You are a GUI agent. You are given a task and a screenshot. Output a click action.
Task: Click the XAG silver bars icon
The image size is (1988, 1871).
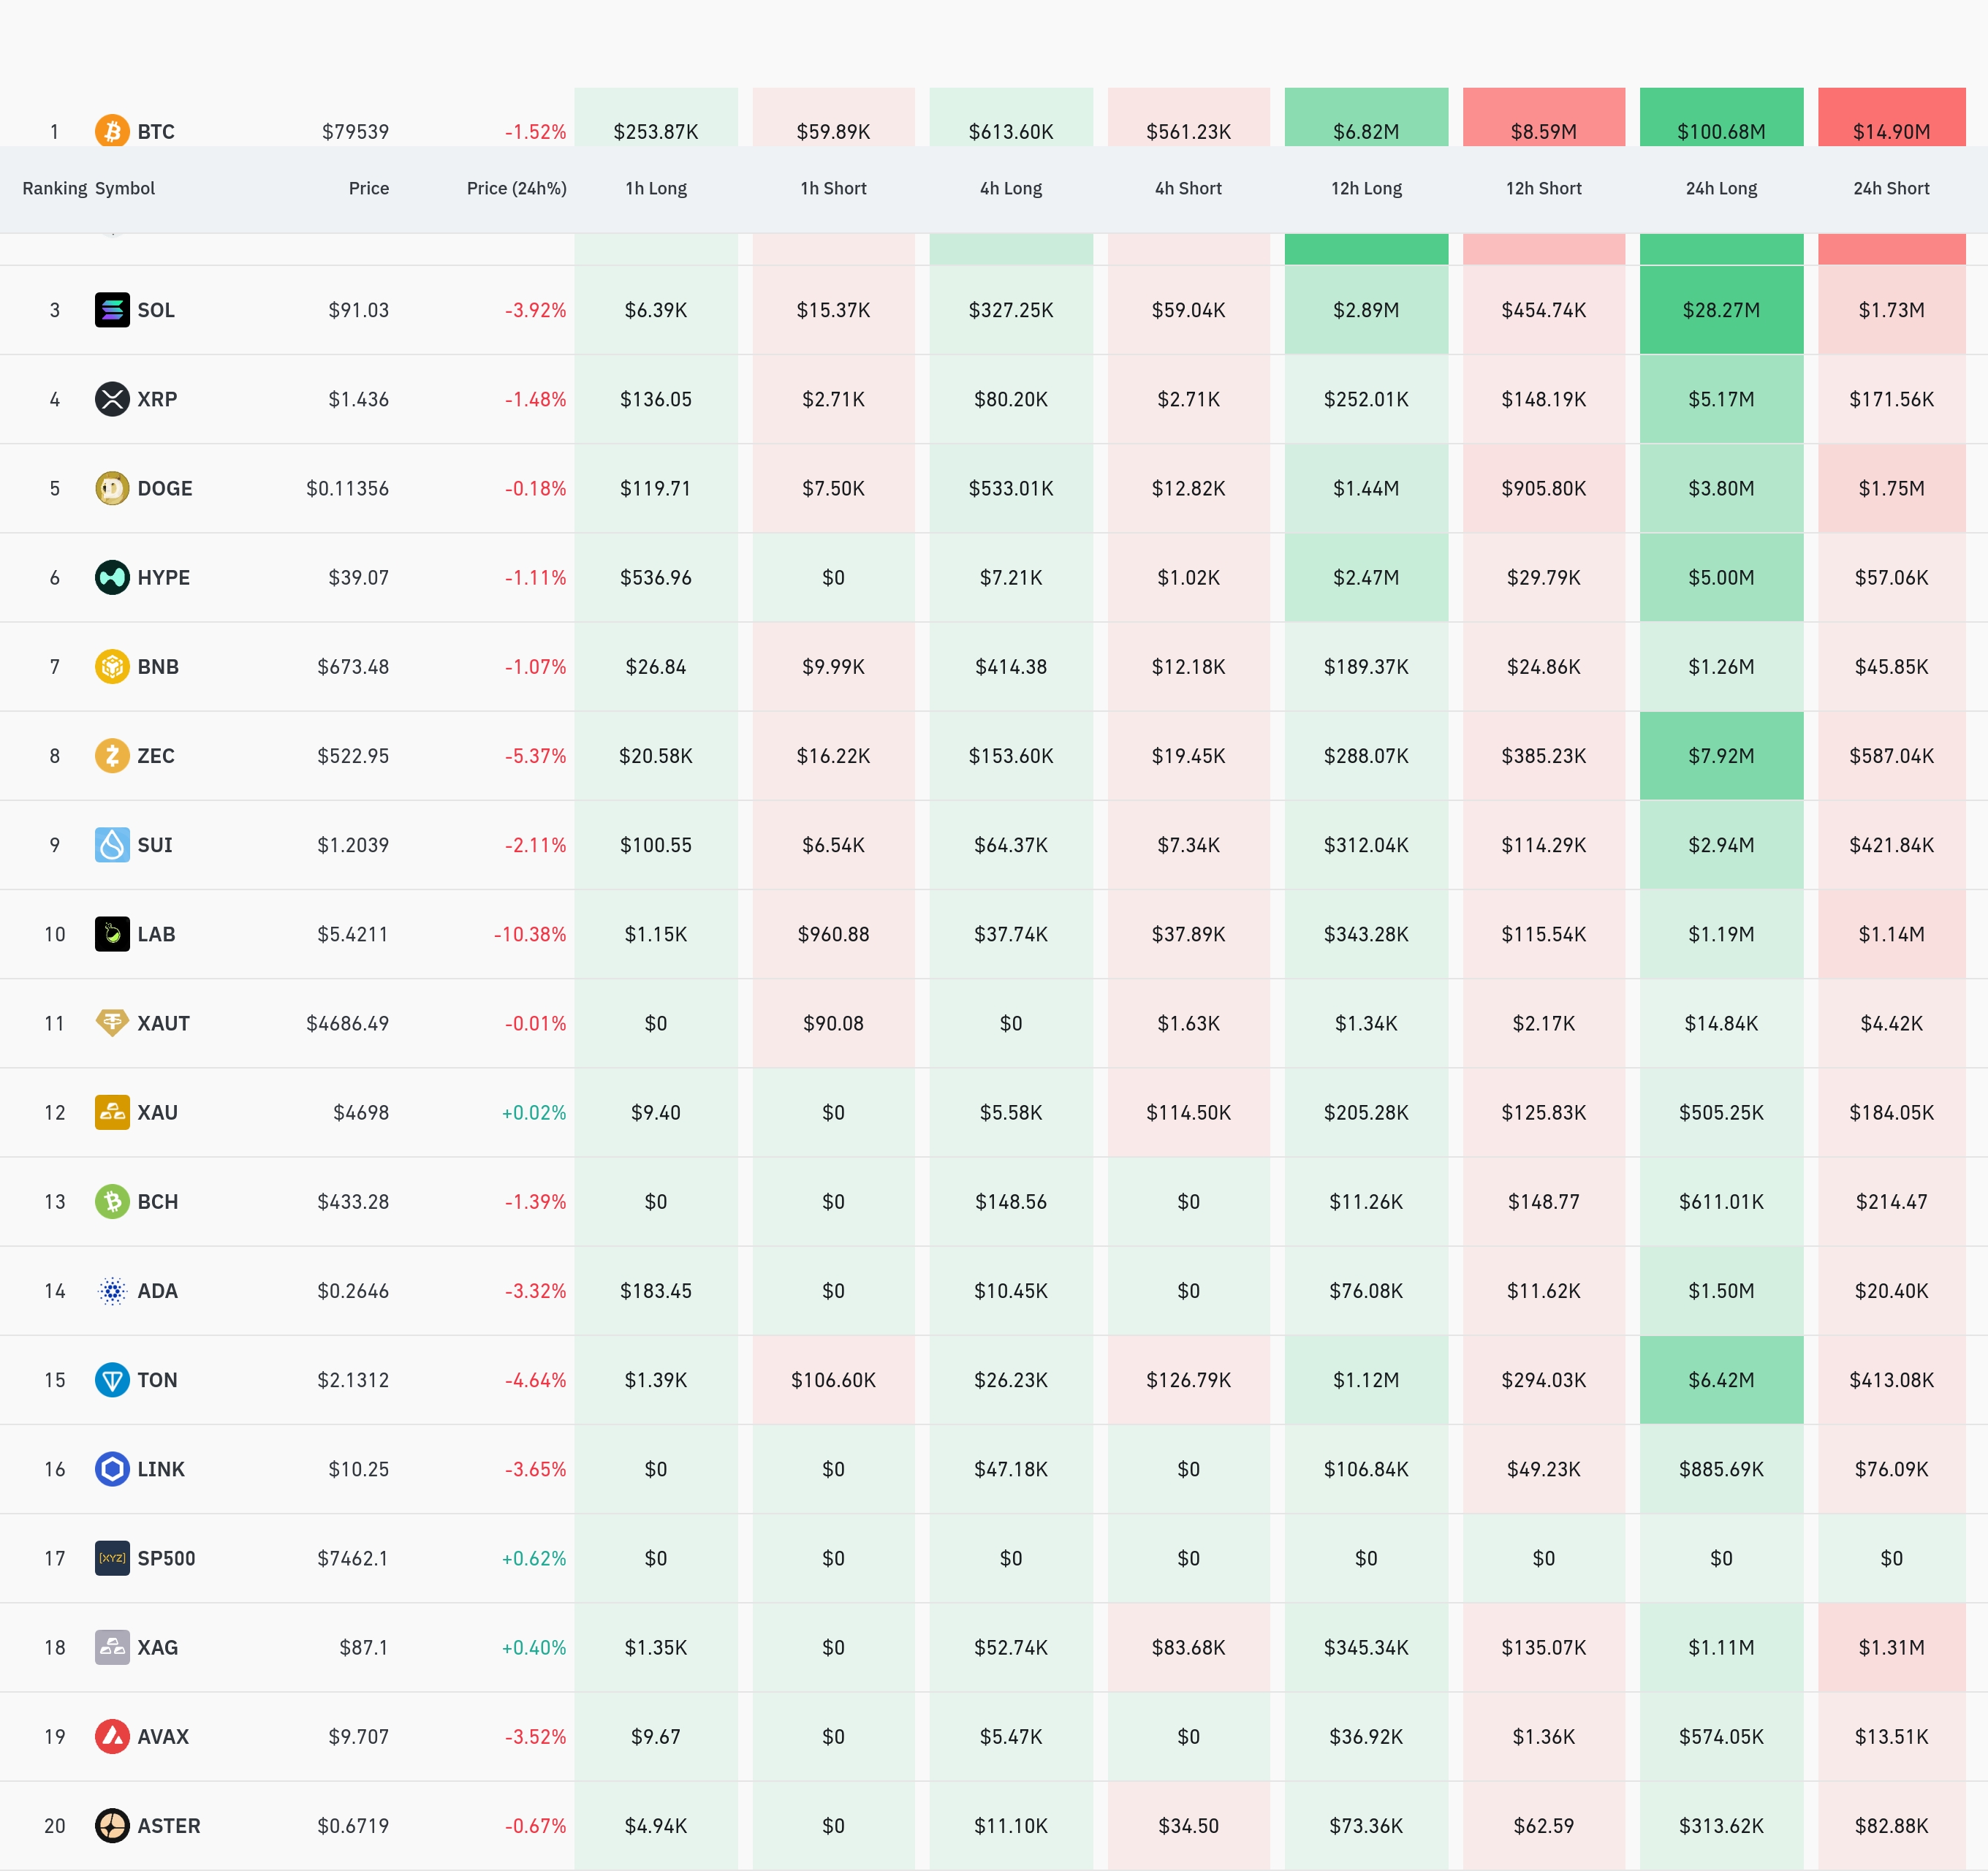click(x=112, y=1647)
